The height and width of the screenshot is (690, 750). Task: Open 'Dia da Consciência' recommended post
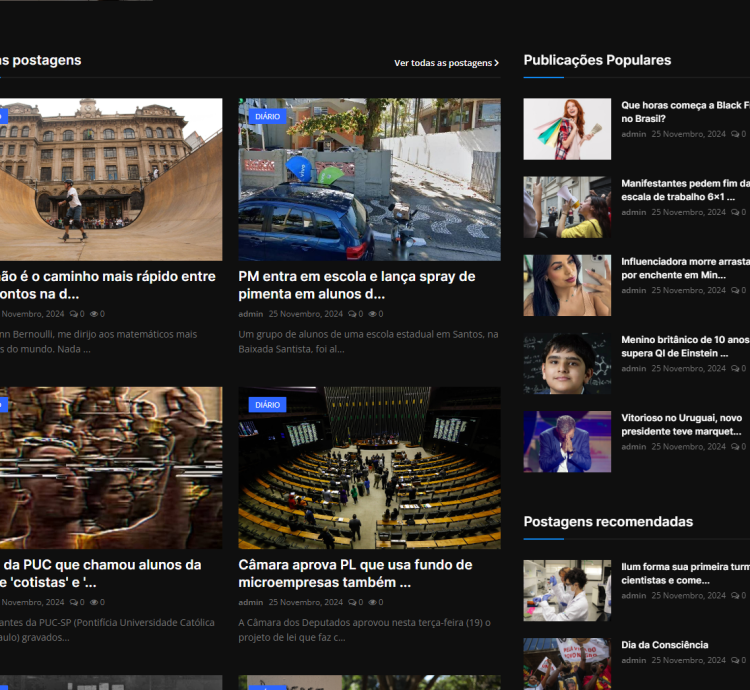coord(664,645)
